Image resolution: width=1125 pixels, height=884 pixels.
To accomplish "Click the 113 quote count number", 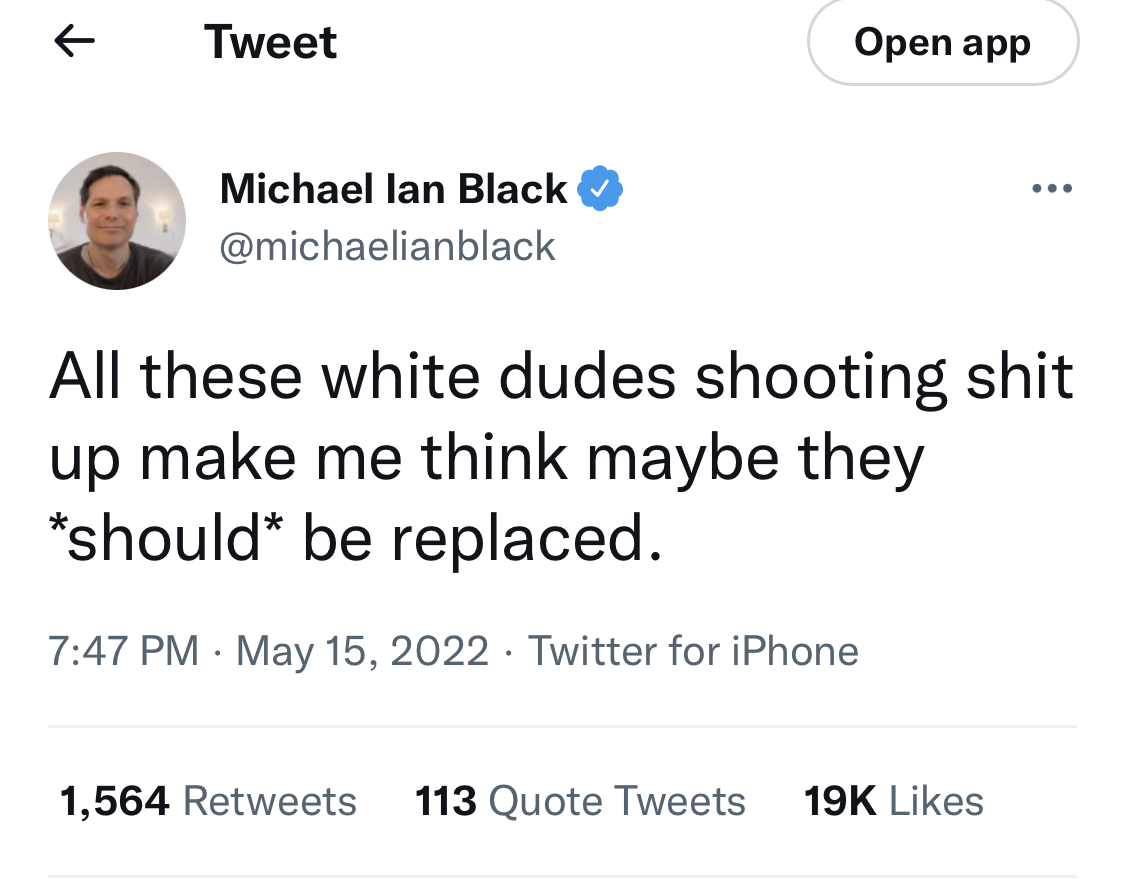I will (x=444, y=801).
